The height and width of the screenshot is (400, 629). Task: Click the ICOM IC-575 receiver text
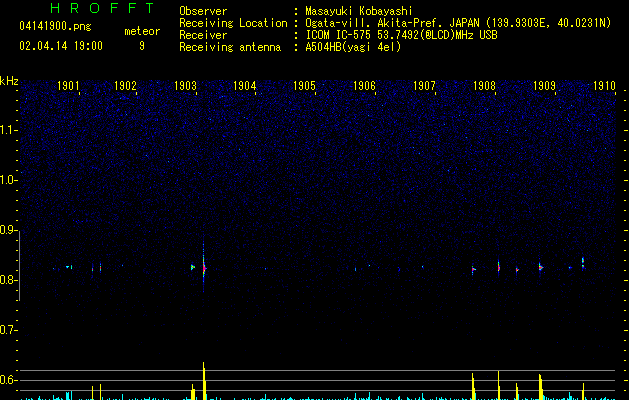click(x=401, y=35)
